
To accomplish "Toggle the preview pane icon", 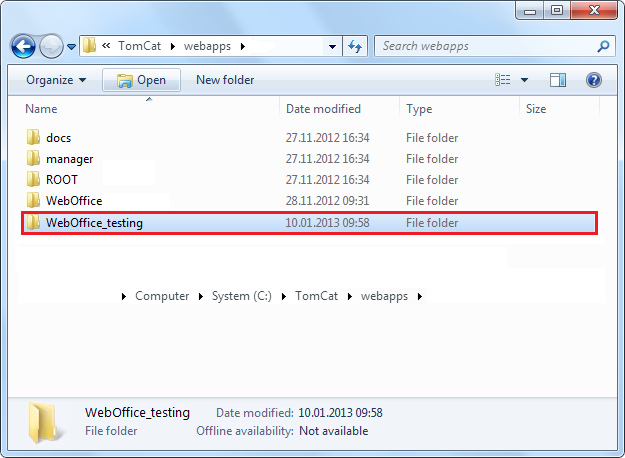I will [x=558, y=80].
